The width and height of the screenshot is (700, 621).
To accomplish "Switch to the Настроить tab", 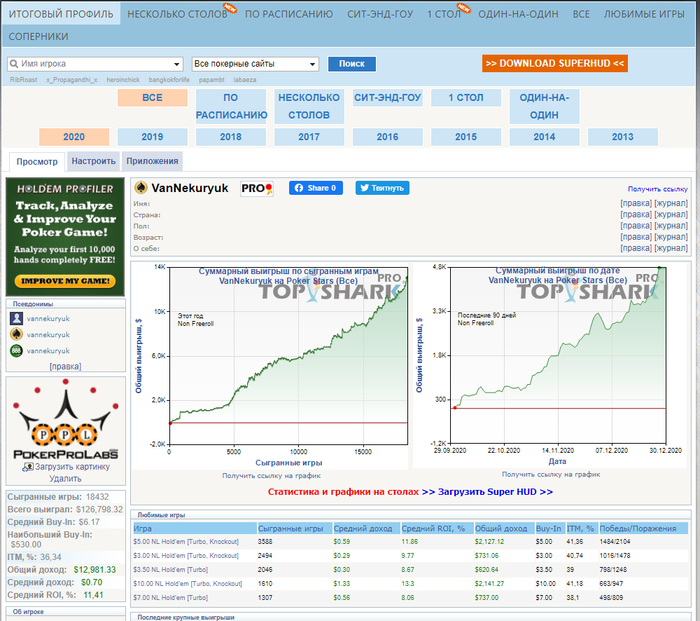I will click(93, 161).
